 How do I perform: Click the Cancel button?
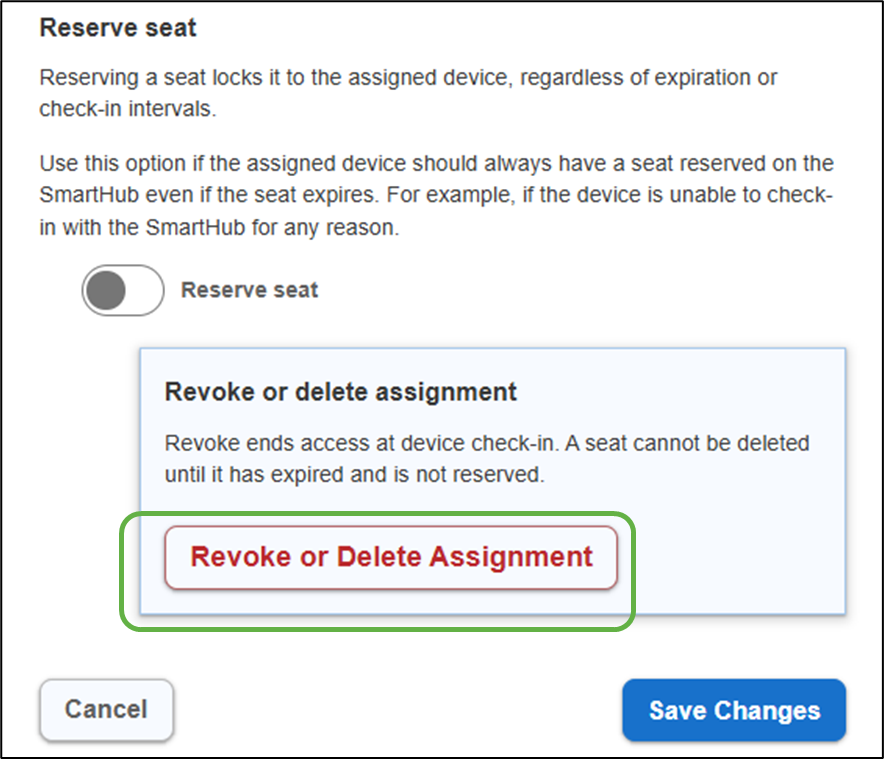(106, 710)
